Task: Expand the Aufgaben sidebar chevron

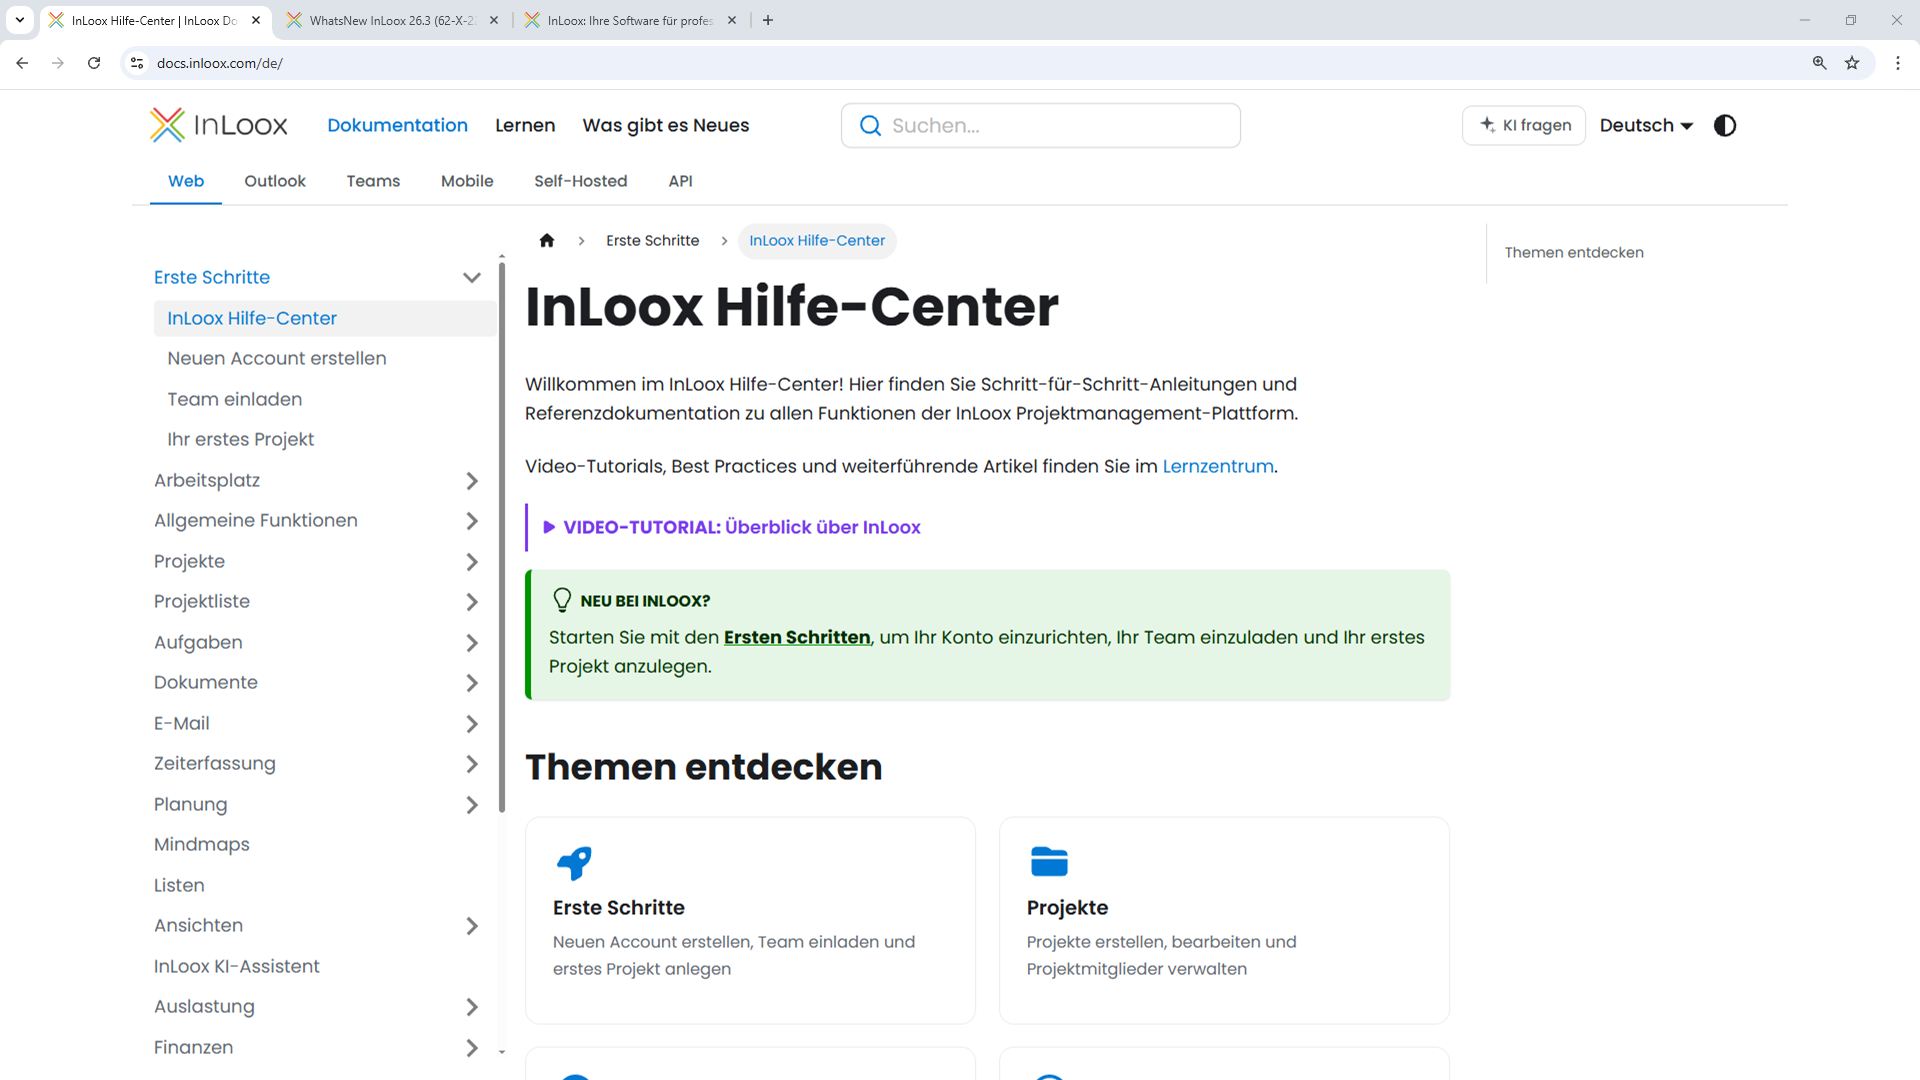Action: point(472,643)
